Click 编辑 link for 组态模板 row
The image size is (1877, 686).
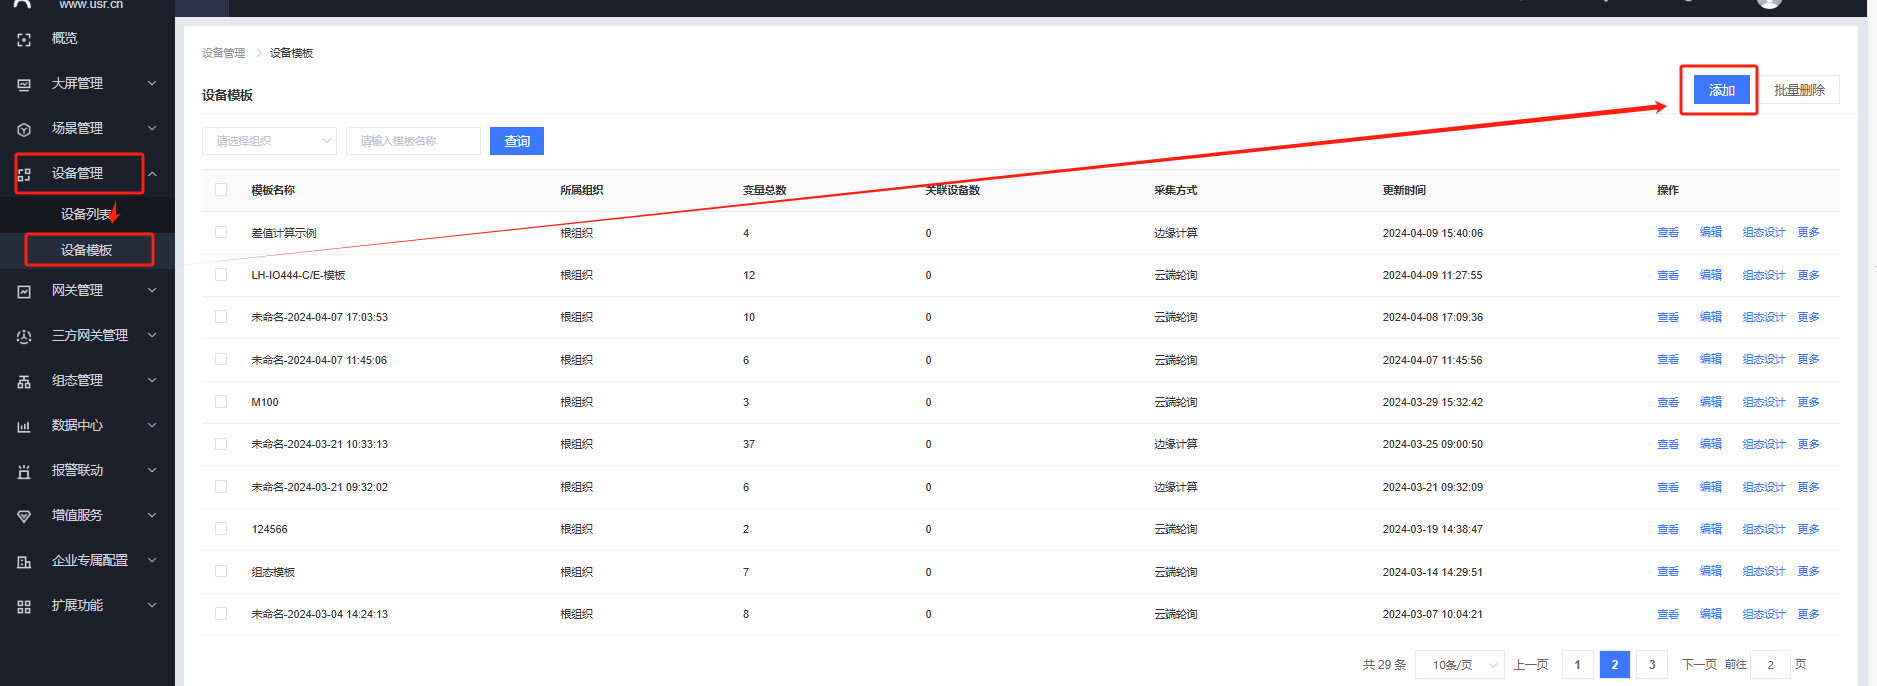click(1711, 571)
